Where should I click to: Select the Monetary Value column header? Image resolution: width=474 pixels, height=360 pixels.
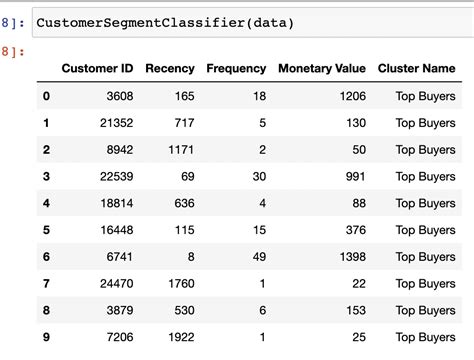[322, 68]
